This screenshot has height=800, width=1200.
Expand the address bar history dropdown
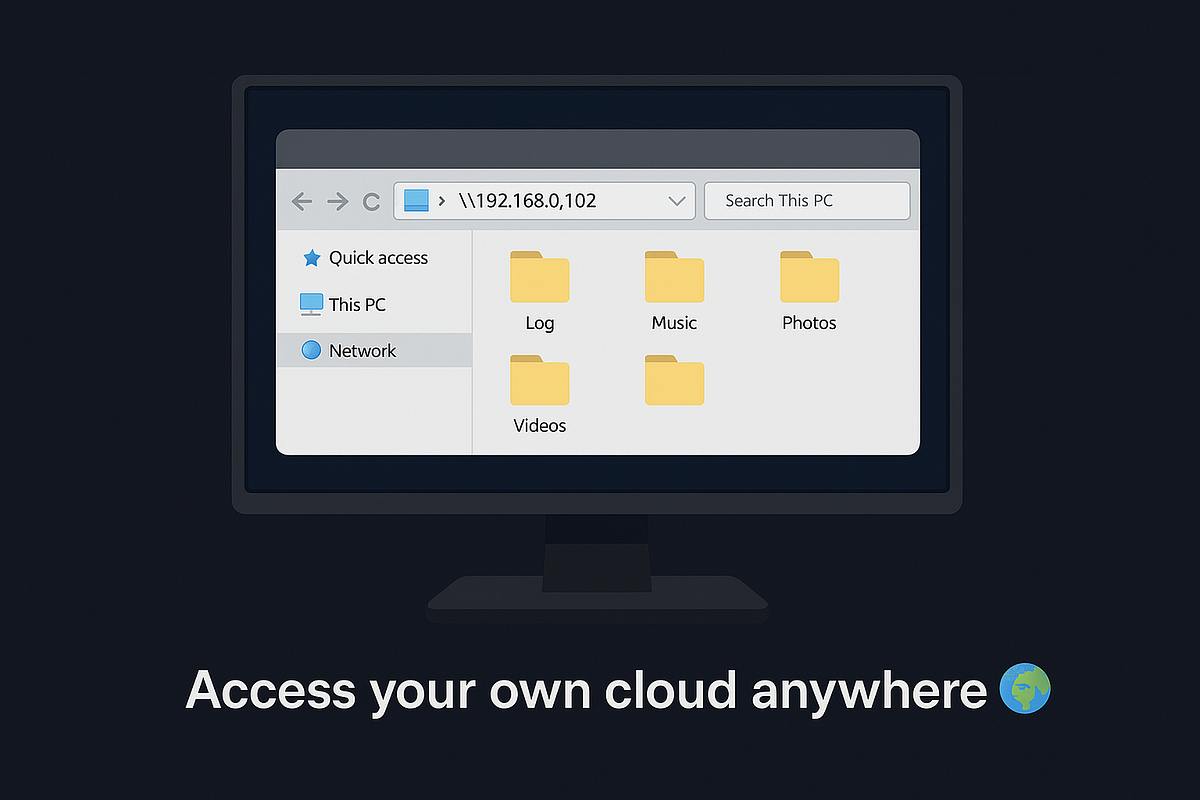point(677,201)
